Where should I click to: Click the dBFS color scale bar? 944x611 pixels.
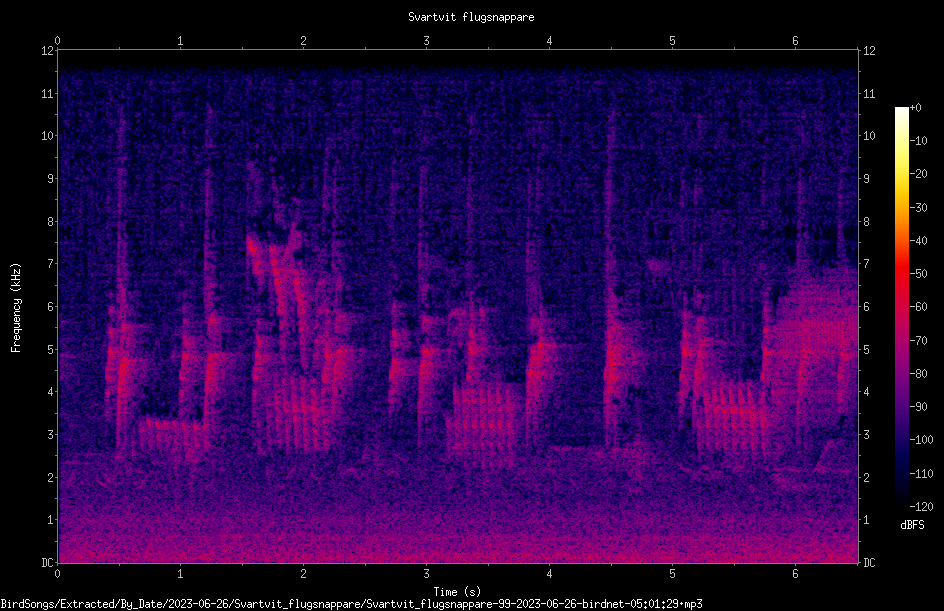click(901, 306)
